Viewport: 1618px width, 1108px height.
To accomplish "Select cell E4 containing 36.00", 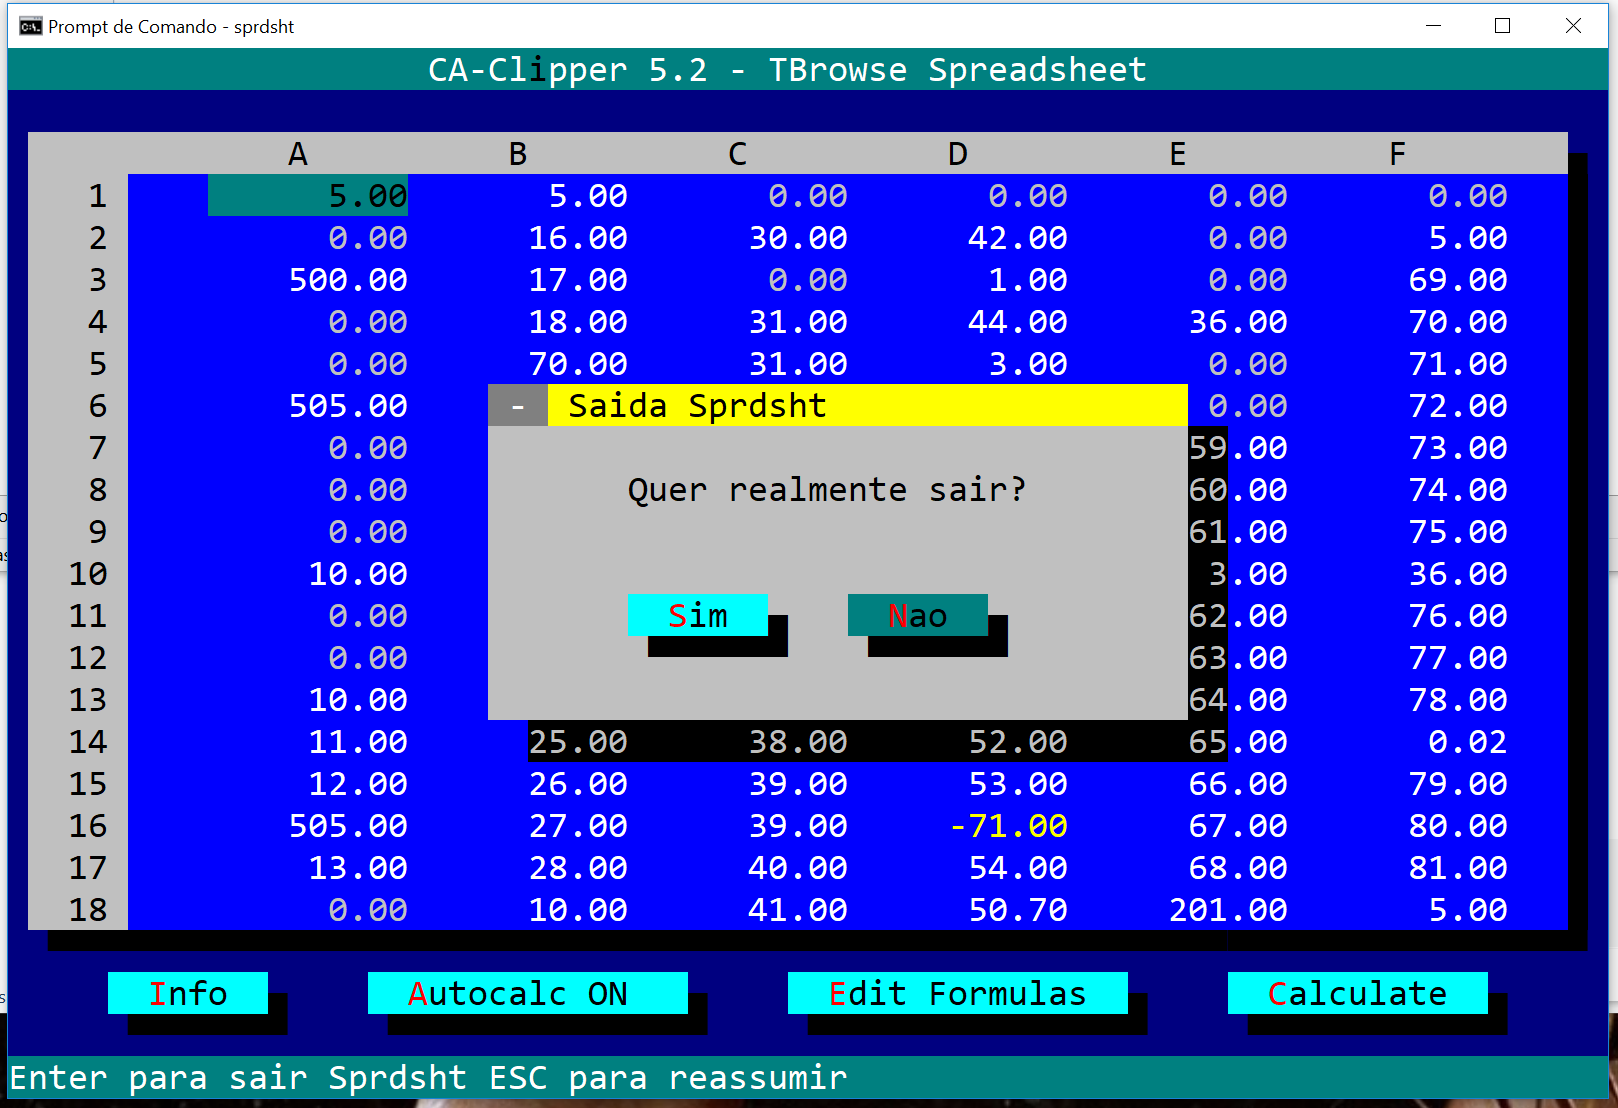I will pos(1238,321).
